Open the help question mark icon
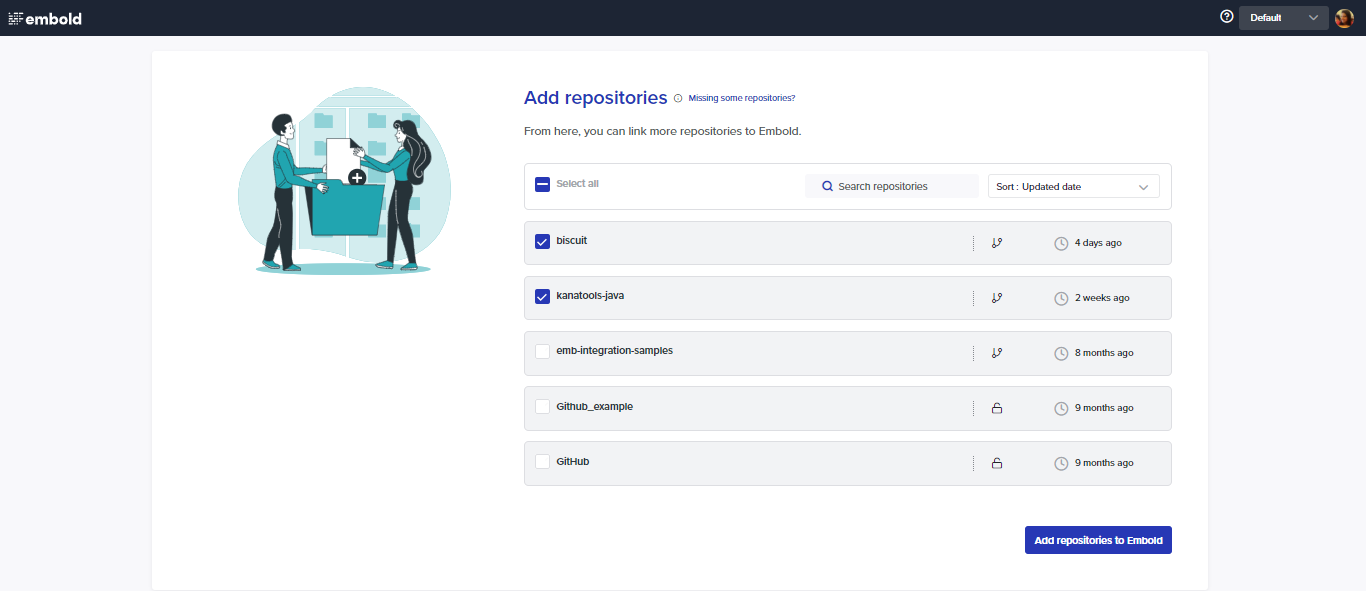Screen dimensions: 1366x591 (1227, 16)
